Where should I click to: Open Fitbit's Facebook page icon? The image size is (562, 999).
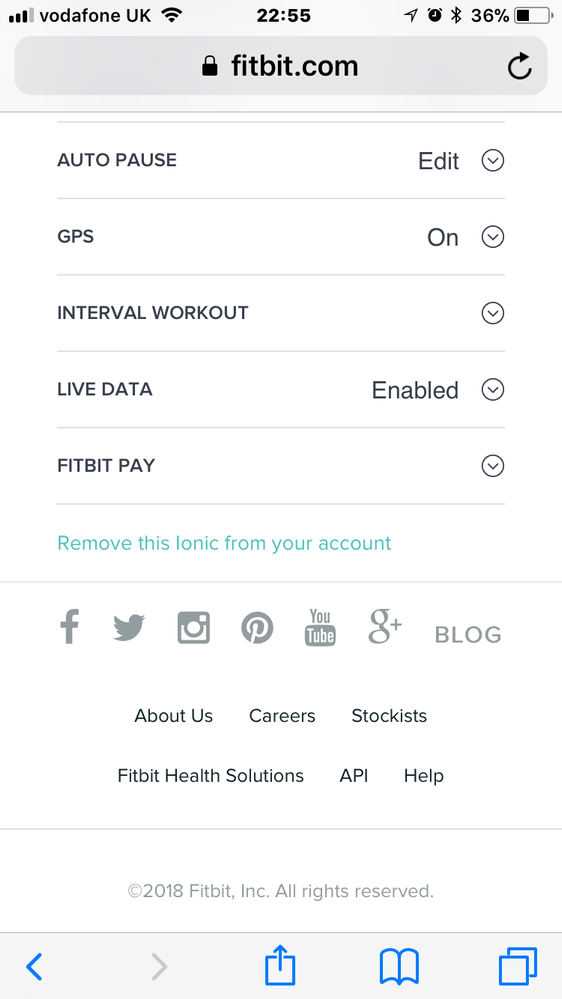(69, 627)
